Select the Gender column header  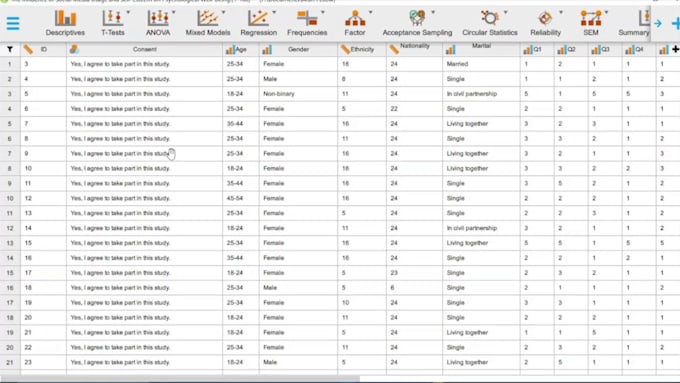tap(298, 49)
